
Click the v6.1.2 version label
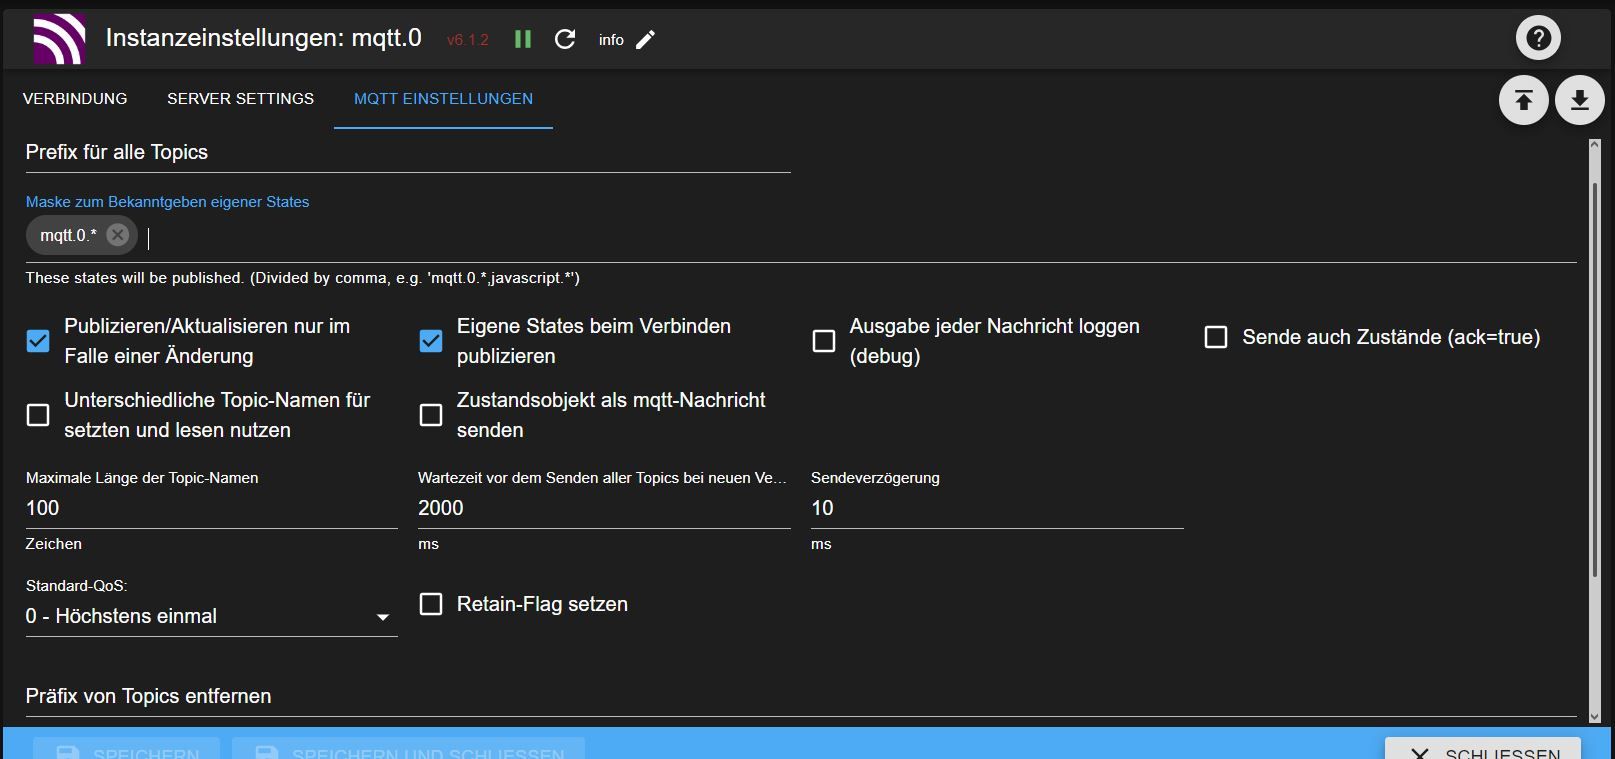click(x=467, y=40)
